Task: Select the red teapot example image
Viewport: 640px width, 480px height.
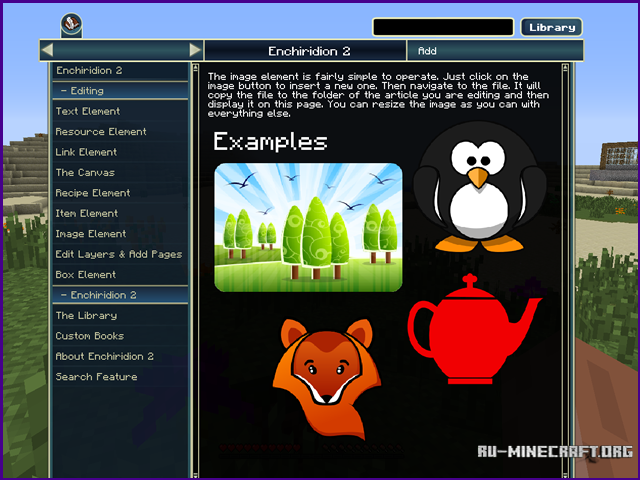Action: pos(475,329)
